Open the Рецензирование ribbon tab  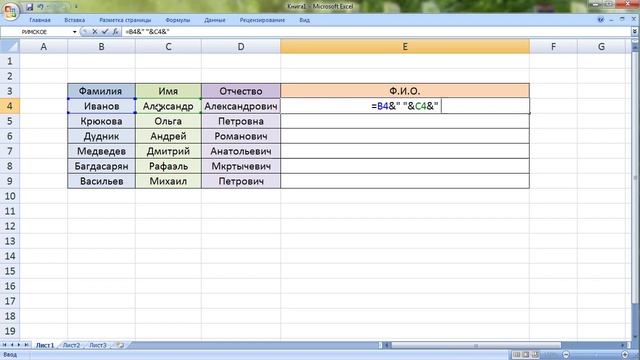262,20
